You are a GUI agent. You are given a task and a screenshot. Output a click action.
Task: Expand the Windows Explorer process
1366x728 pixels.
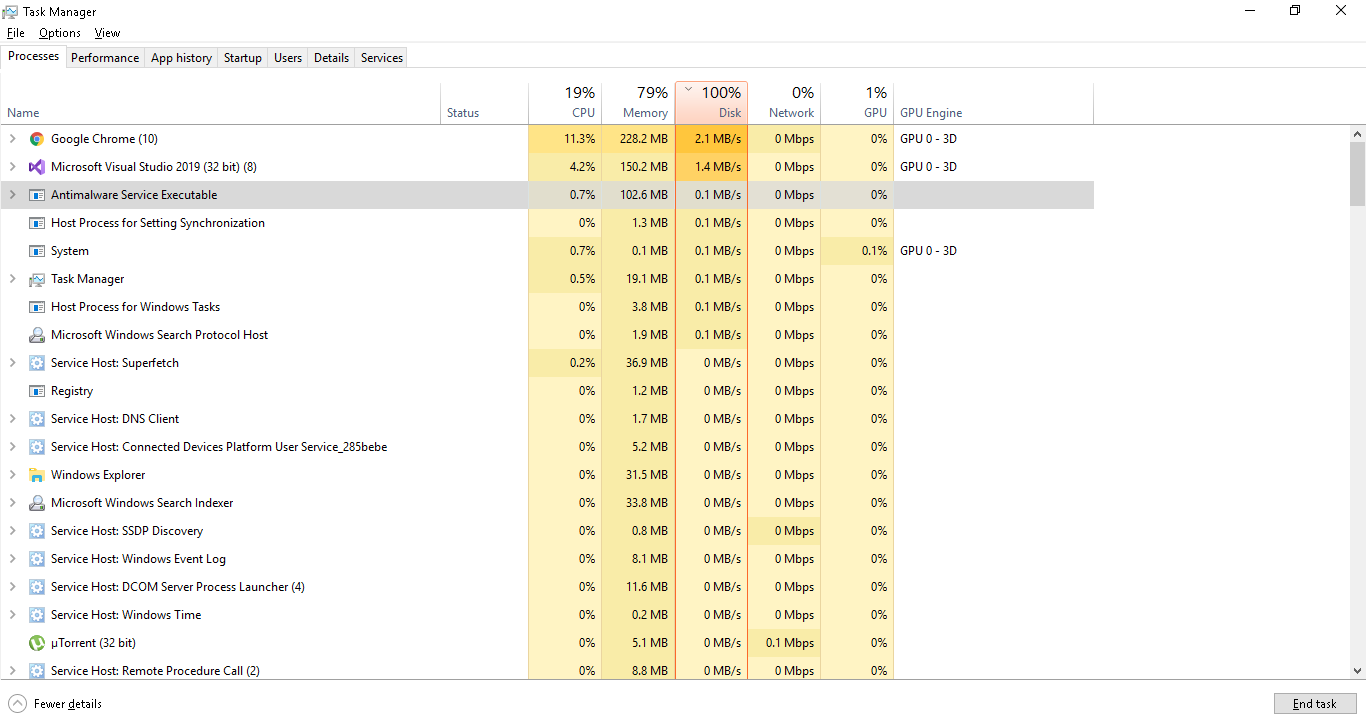(12, 475)
